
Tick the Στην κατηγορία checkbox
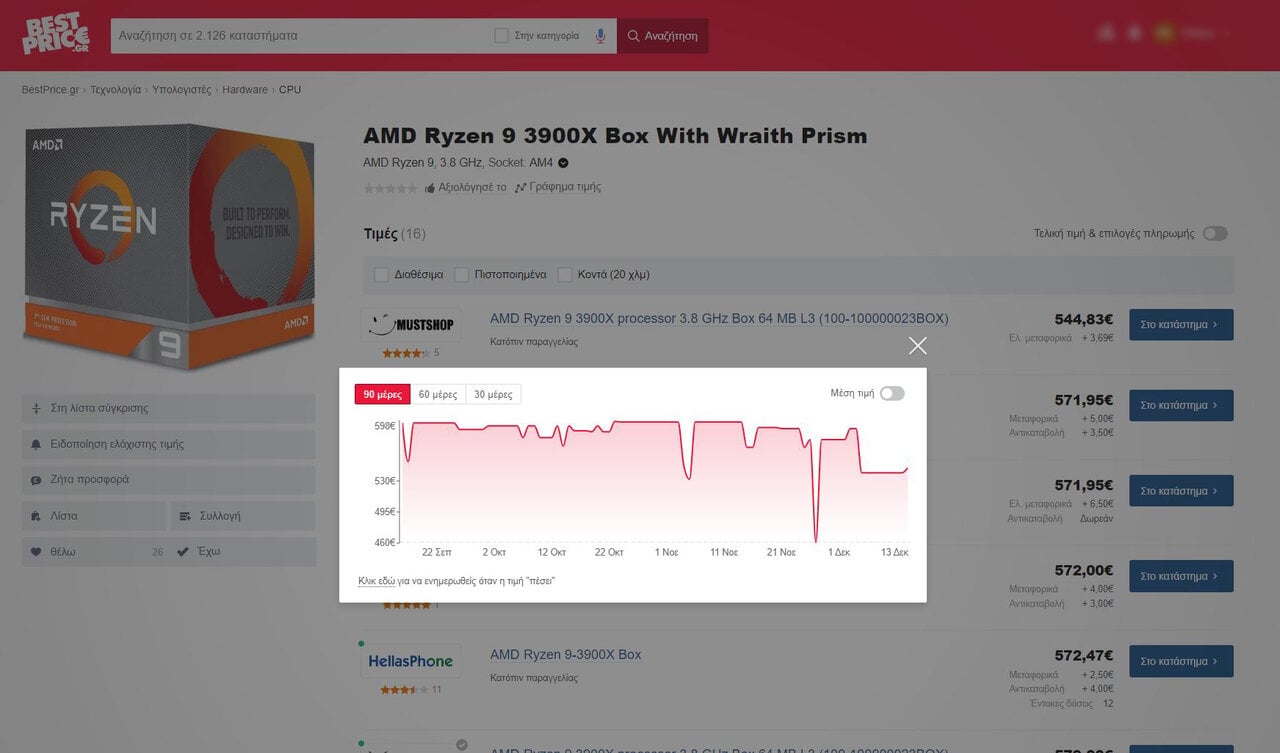[502, 36]
